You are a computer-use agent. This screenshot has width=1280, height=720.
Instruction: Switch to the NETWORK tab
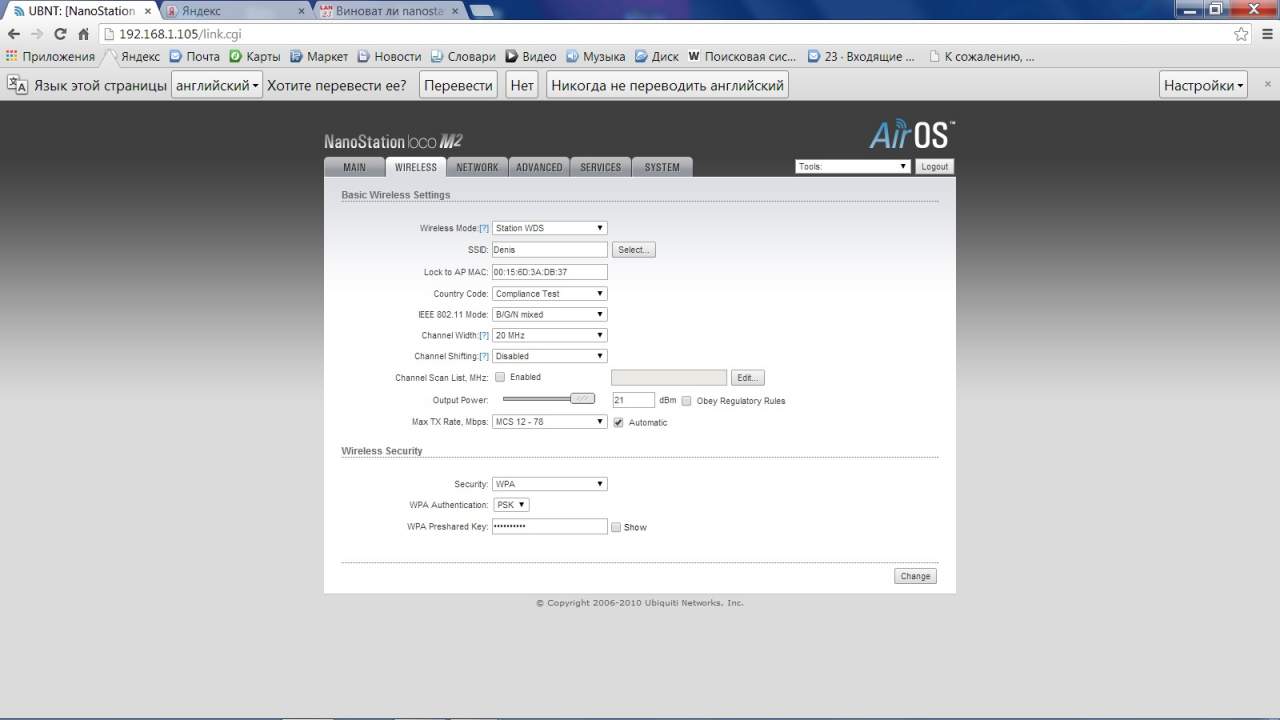(477, 167)
